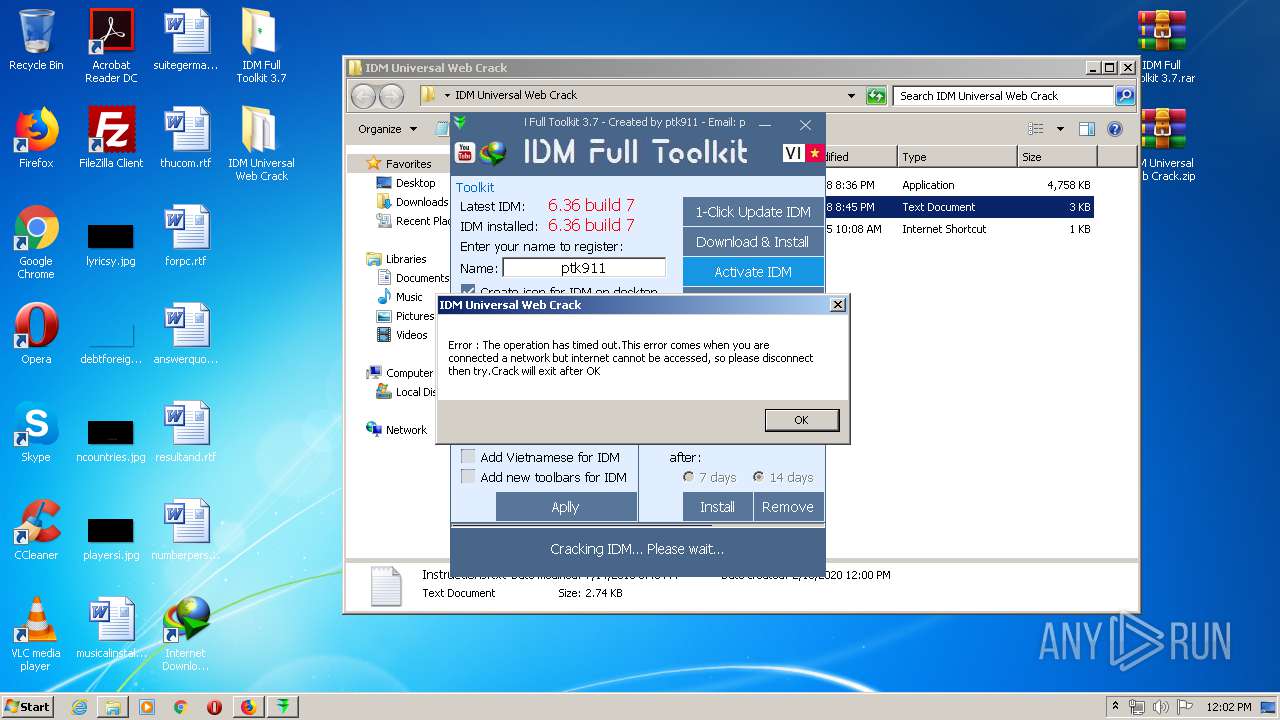This screenshot has height=720, width=1280.
Task: Show hidden system tray icons
Action: [x=1116, y=706]
